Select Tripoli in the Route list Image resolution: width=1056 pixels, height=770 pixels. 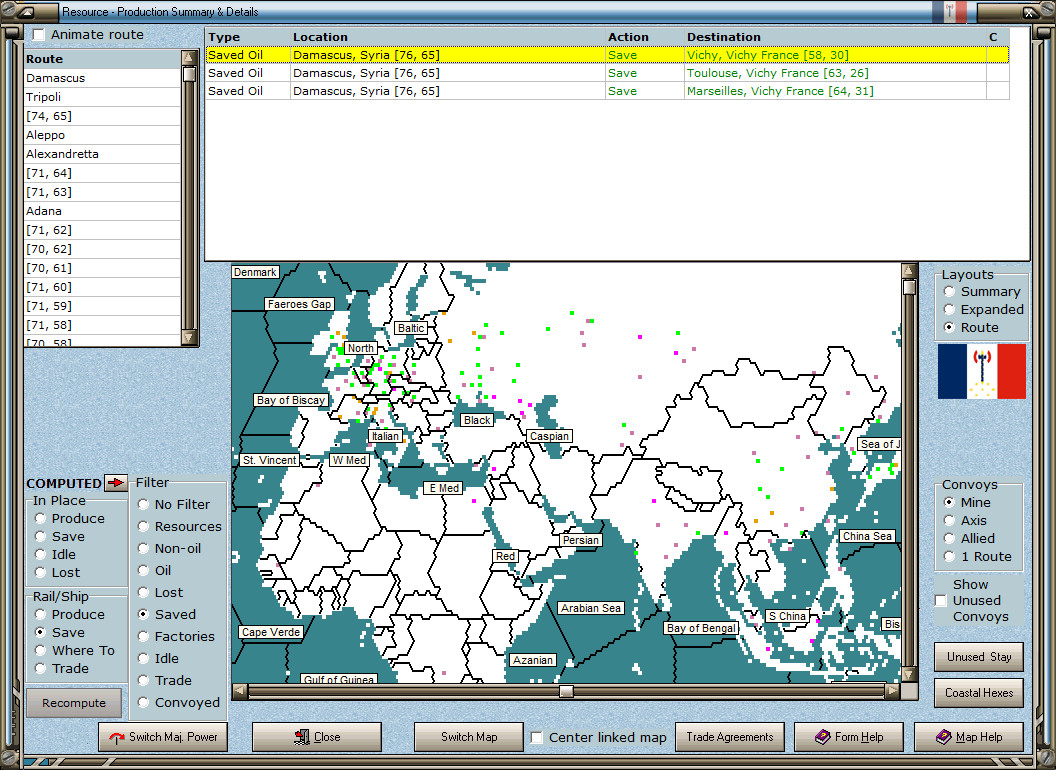[102, 97]
